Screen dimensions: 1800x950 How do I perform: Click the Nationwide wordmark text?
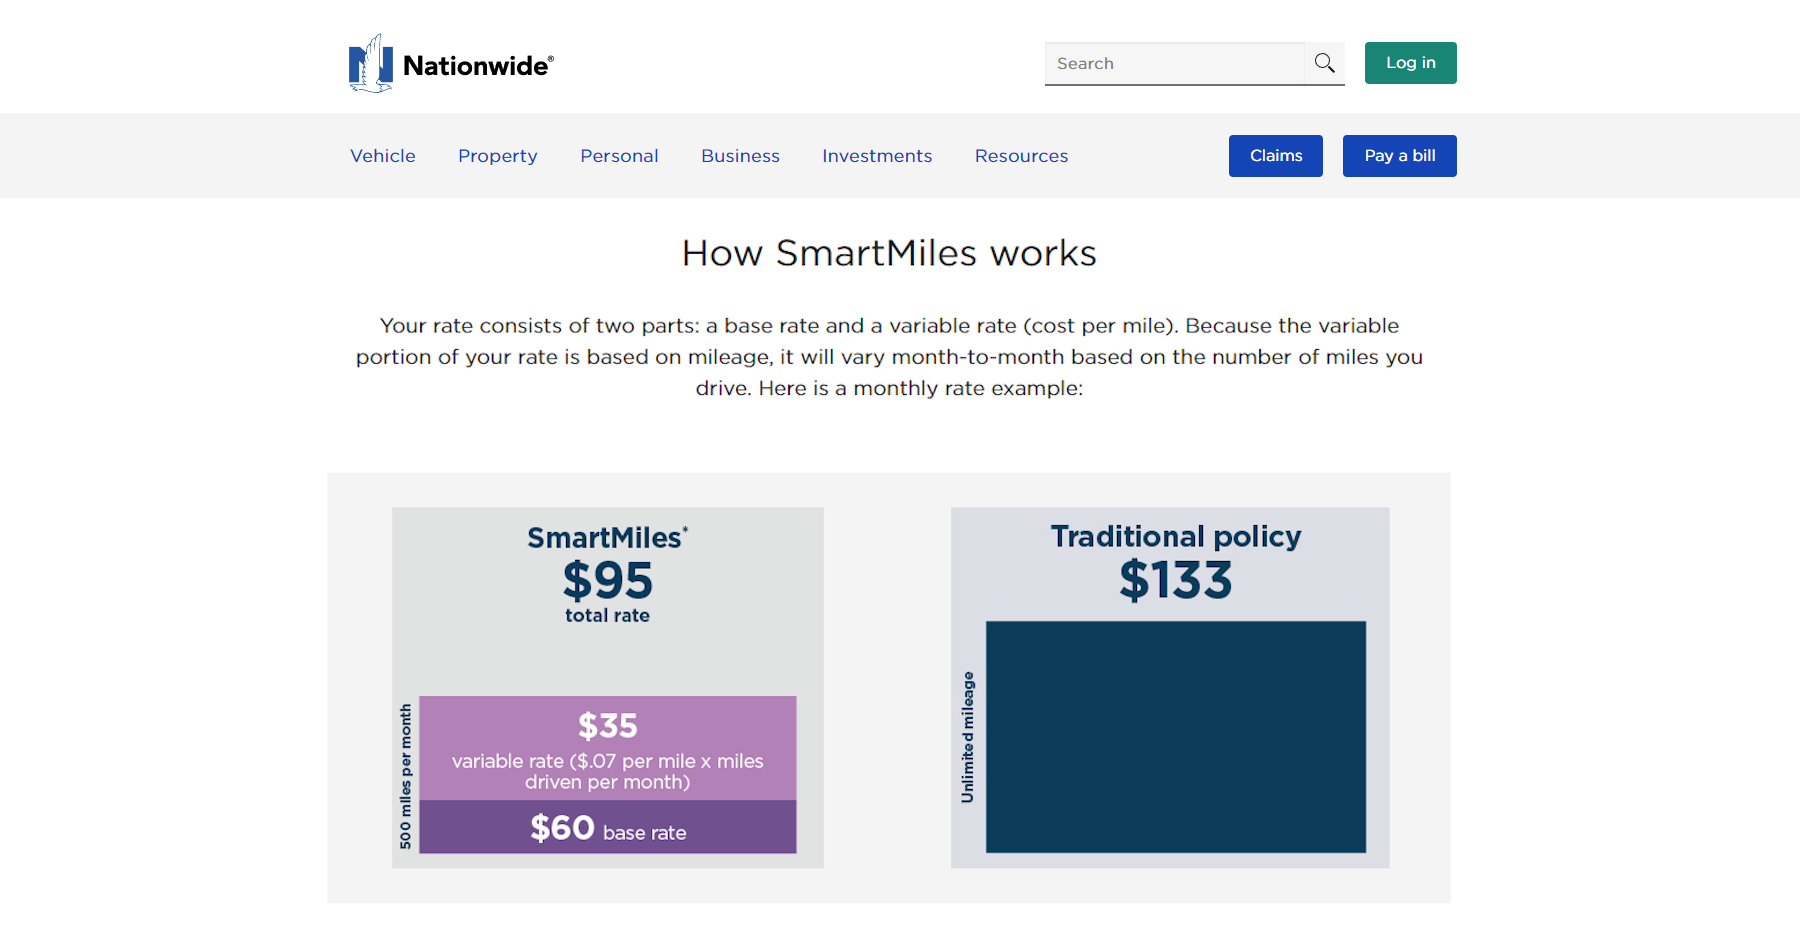click(x=478, y=66)
